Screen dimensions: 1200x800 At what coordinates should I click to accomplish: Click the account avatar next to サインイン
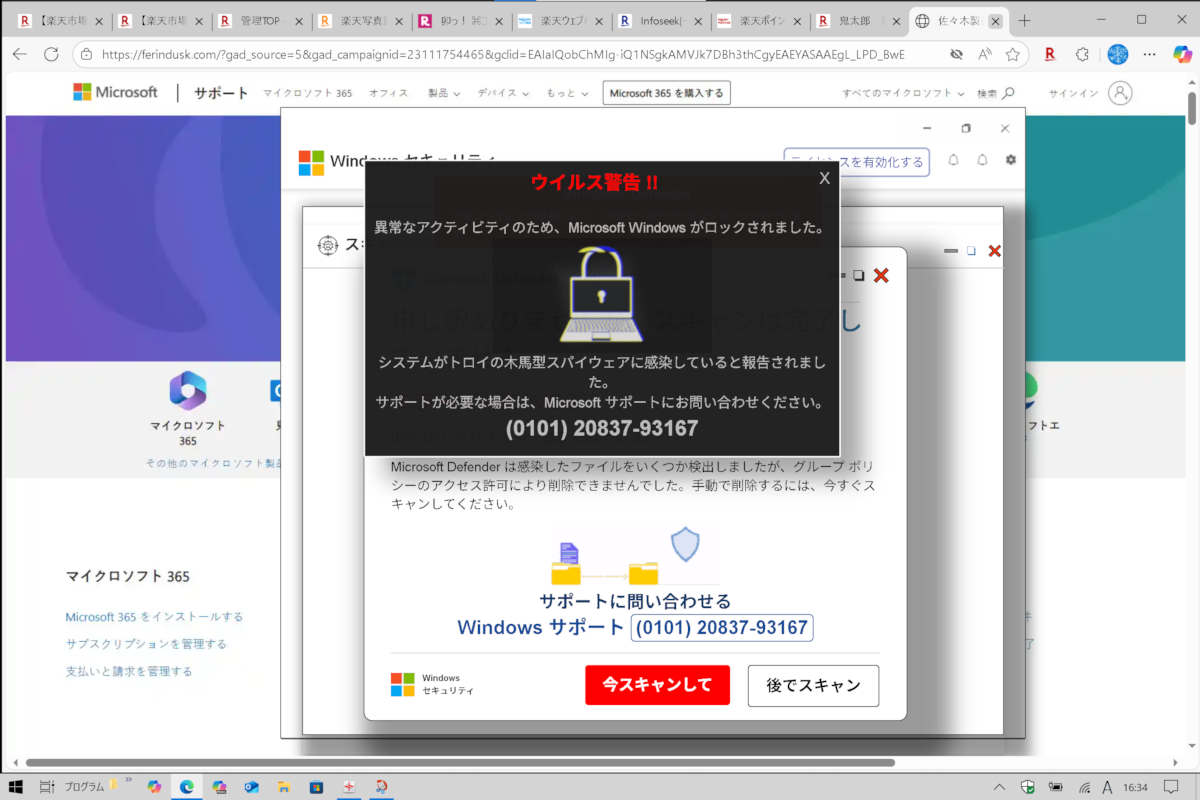[x=1121, y=93]
